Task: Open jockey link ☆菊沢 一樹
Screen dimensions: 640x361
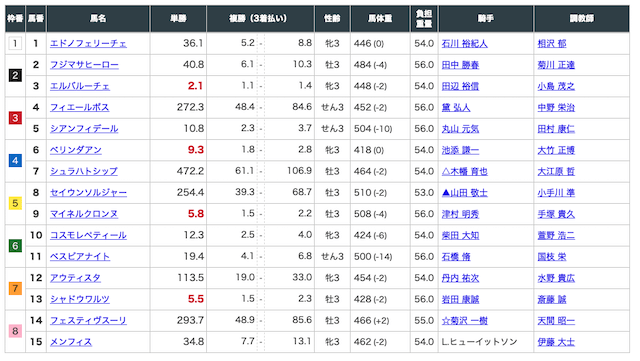Action: click(x=464, y=320)
